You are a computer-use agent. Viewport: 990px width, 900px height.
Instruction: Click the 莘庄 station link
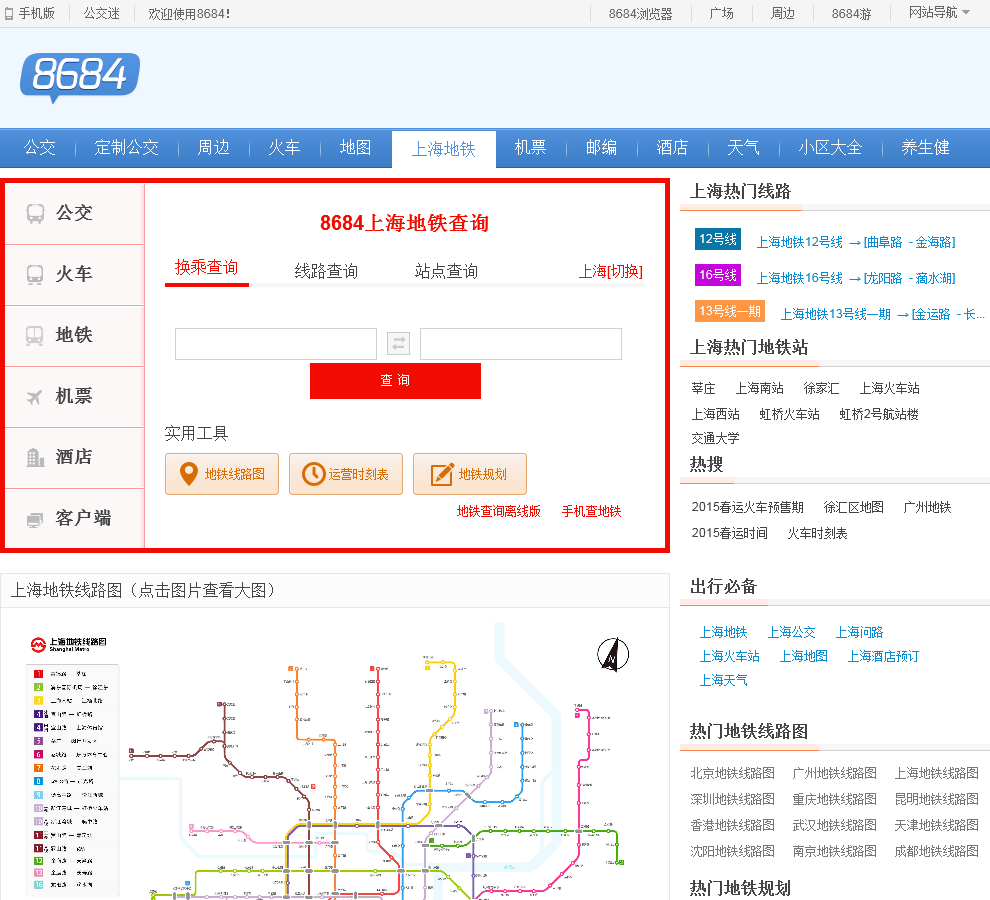click(703, 388)
